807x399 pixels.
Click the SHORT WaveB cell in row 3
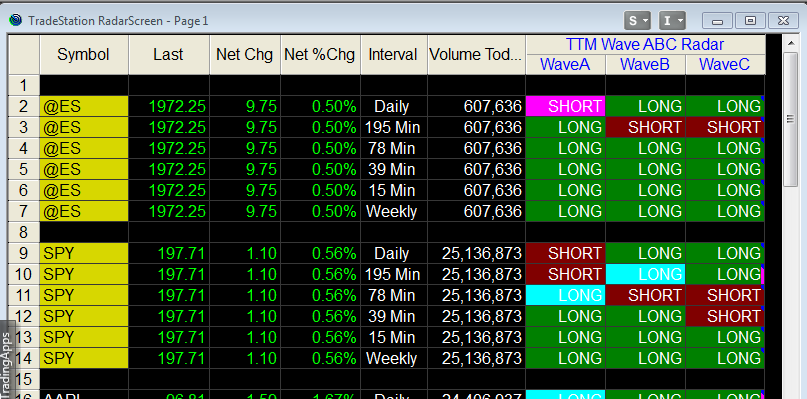[x=645, y=127]
